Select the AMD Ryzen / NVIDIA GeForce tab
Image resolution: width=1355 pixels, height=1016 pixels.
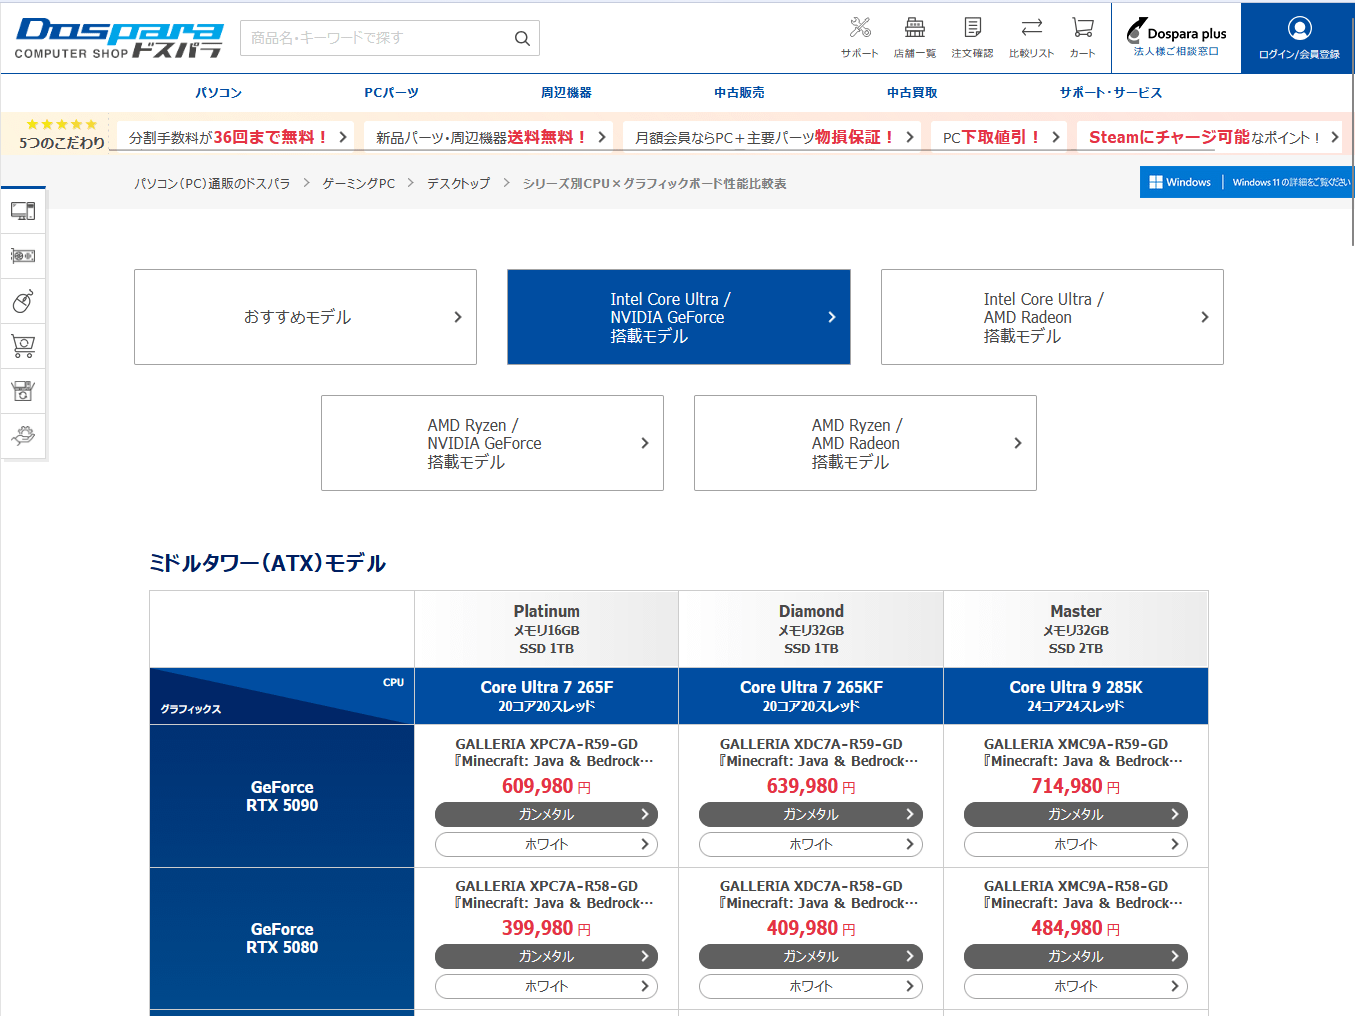tap(492, 443)
